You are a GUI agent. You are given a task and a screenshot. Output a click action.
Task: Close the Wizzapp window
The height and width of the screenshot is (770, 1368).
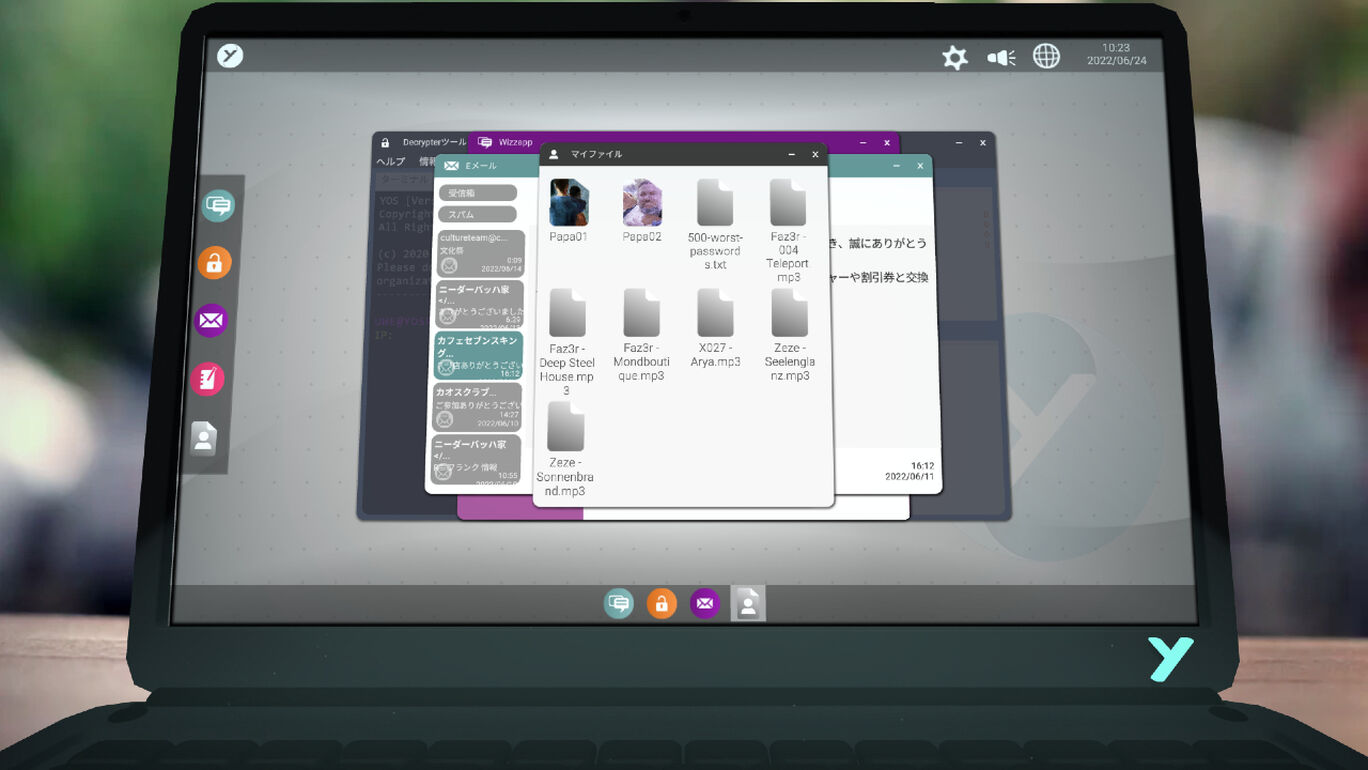coord(886,143)
